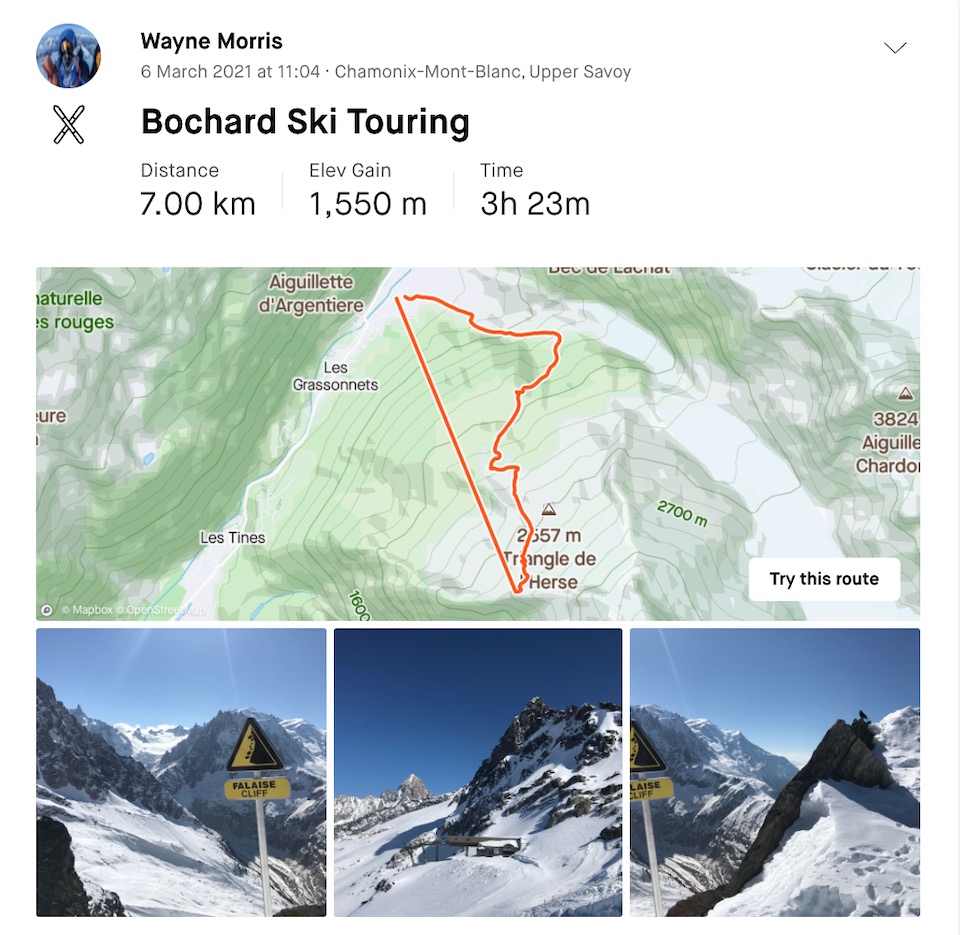Open the Wayne Morris athlete name link
Viewport: 960px width, 935px height.
tap(211, 41)
